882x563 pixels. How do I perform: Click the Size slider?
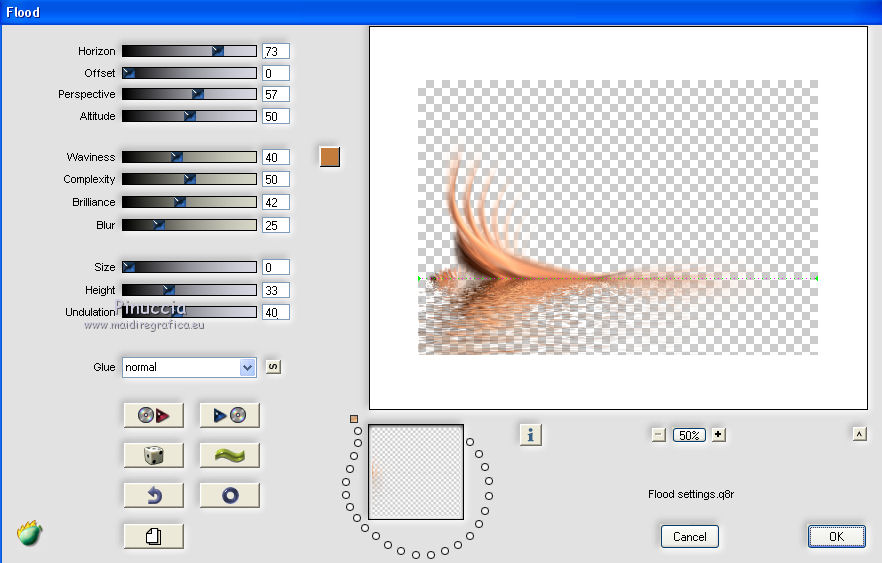pos(189,267)
